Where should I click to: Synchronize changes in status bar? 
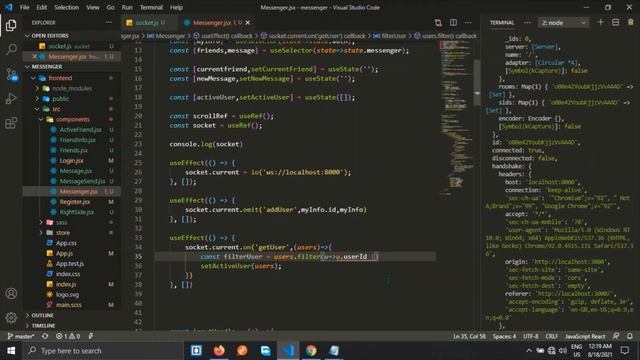click(45, 336)
